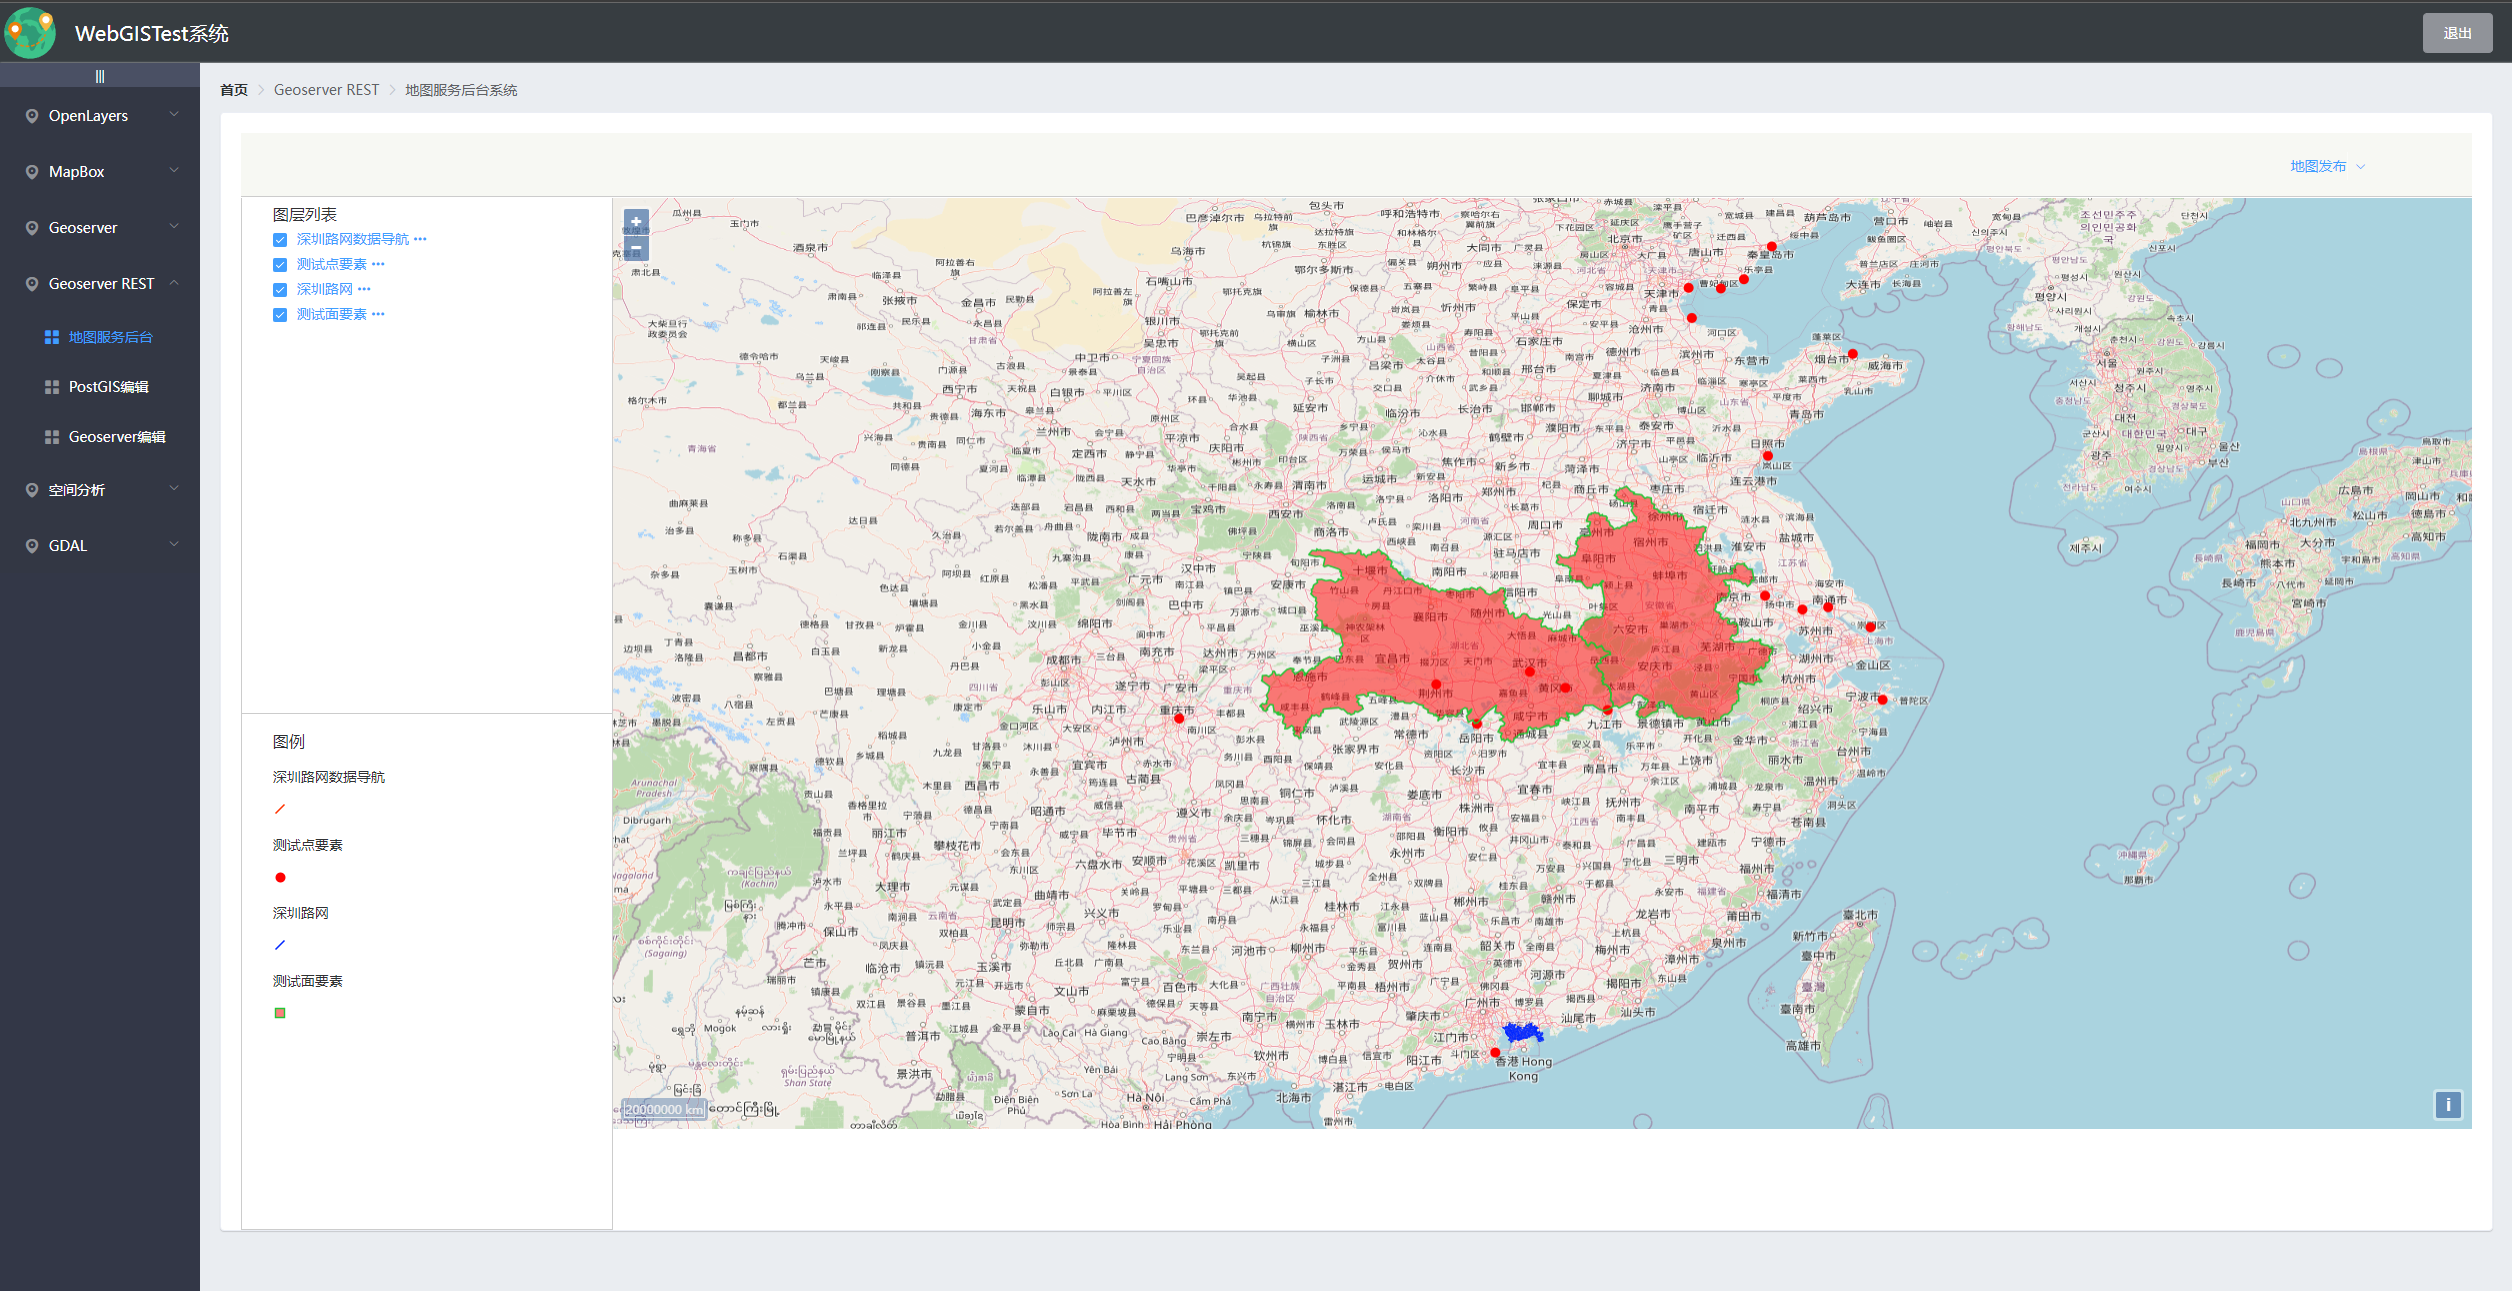The height and width of the screenshot is (1291, 2512).
Task: Expand the OpenLayers sidebar menu
Action: pyautogui.click(x=100, y=116)
